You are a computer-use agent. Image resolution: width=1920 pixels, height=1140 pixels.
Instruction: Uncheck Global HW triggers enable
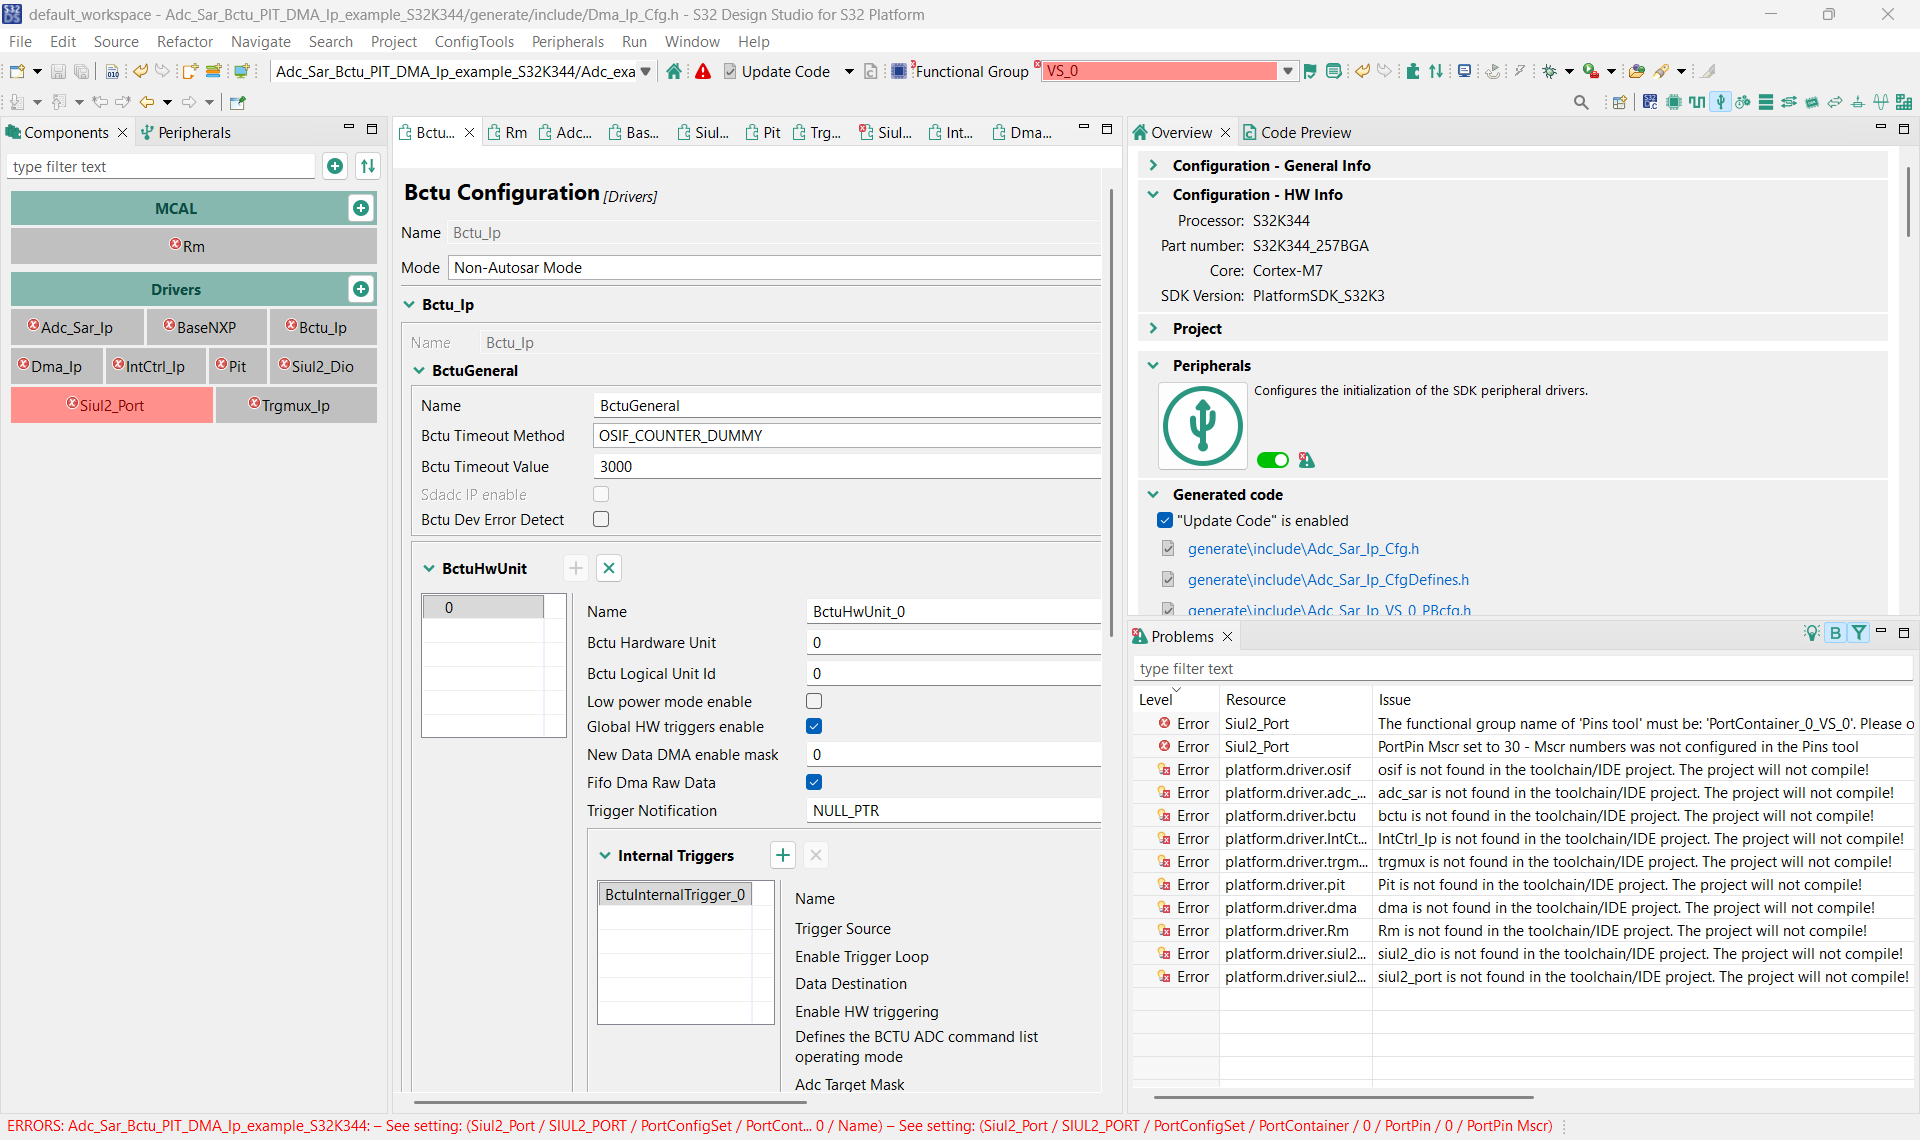814,726
